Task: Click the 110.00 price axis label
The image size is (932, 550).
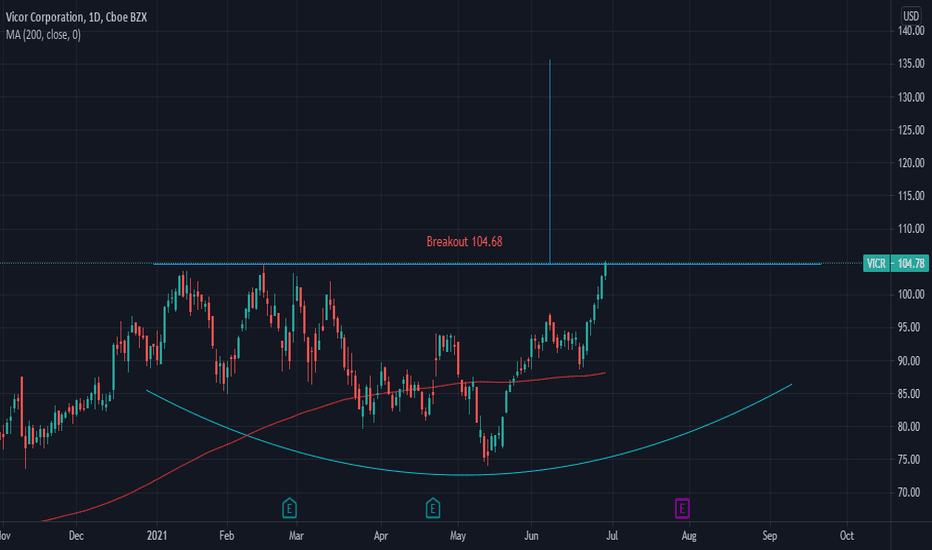Action: 911,228
